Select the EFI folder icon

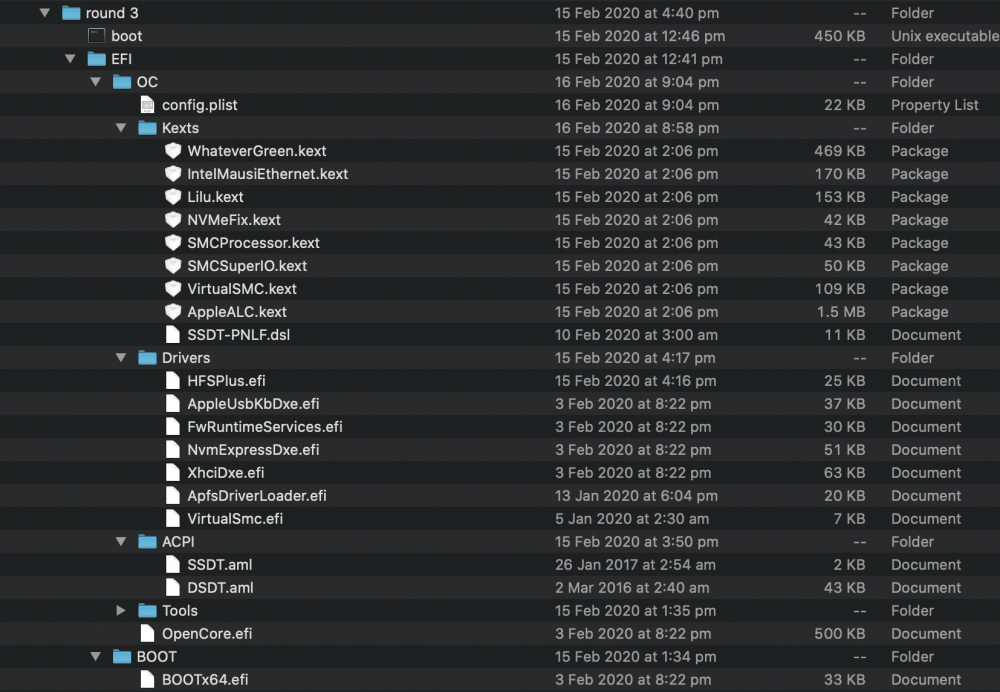coord(96,59)
